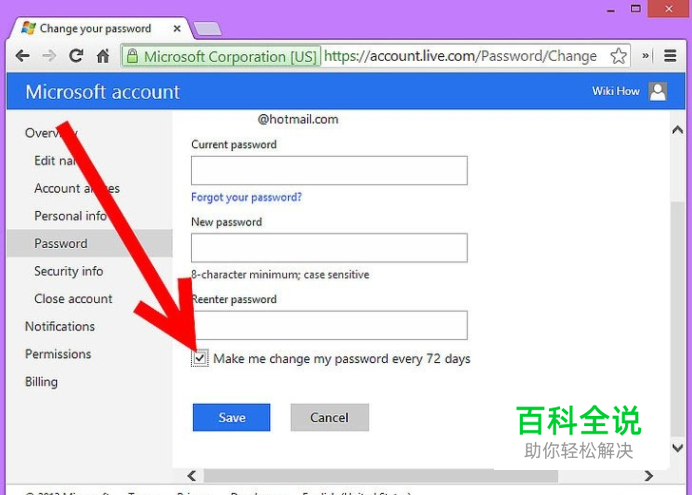692x495 pixels.
Task: Open Security info in sidebar
Action: [68, 271]
